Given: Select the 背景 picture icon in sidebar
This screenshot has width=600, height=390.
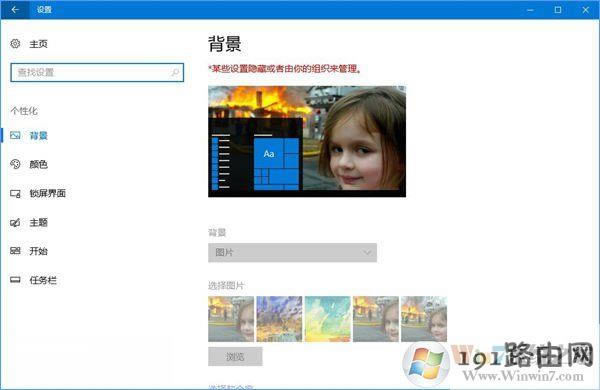Looking at the screenshot, I should click(x=15, y=135).
